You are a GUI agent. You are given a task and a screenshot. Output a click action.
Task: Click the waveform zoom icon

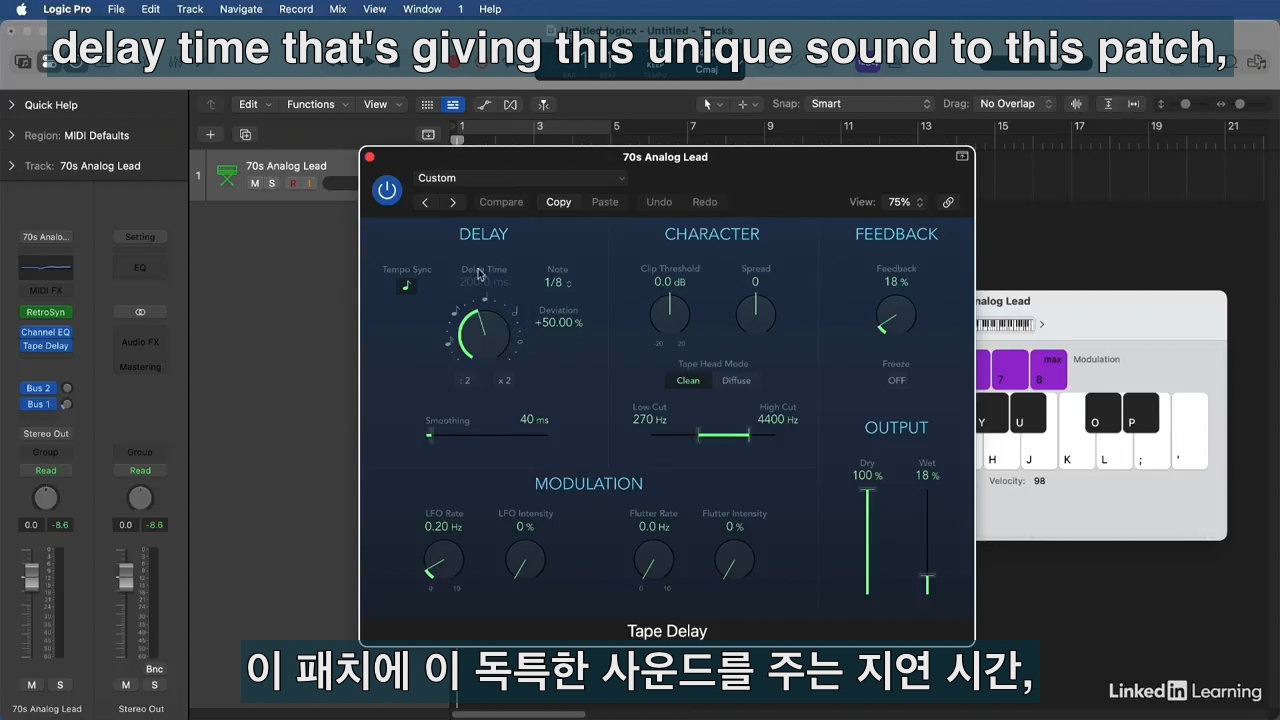point(1077,104)
